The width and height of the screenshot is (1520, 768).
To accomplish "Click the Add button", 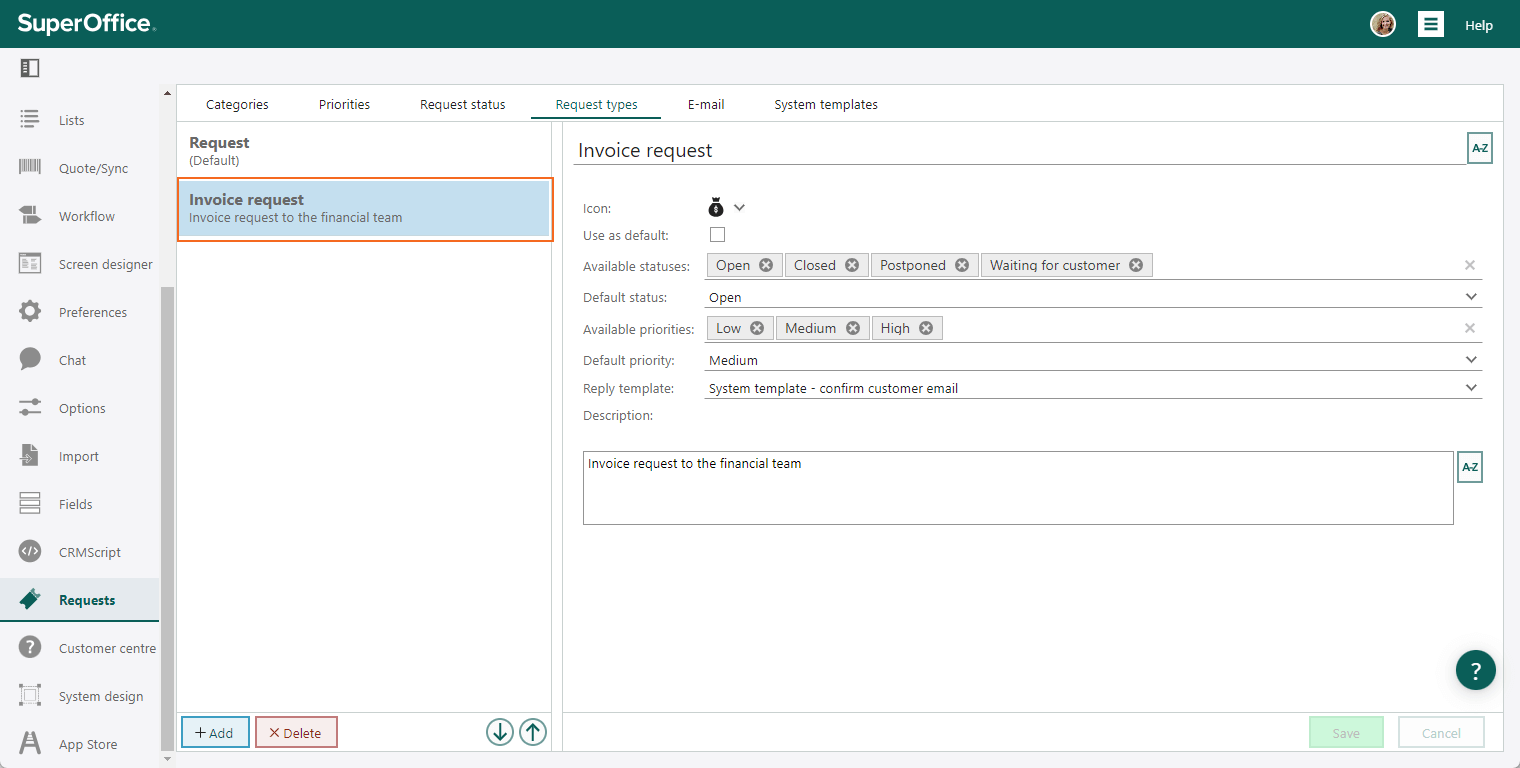I will [215, 733].
